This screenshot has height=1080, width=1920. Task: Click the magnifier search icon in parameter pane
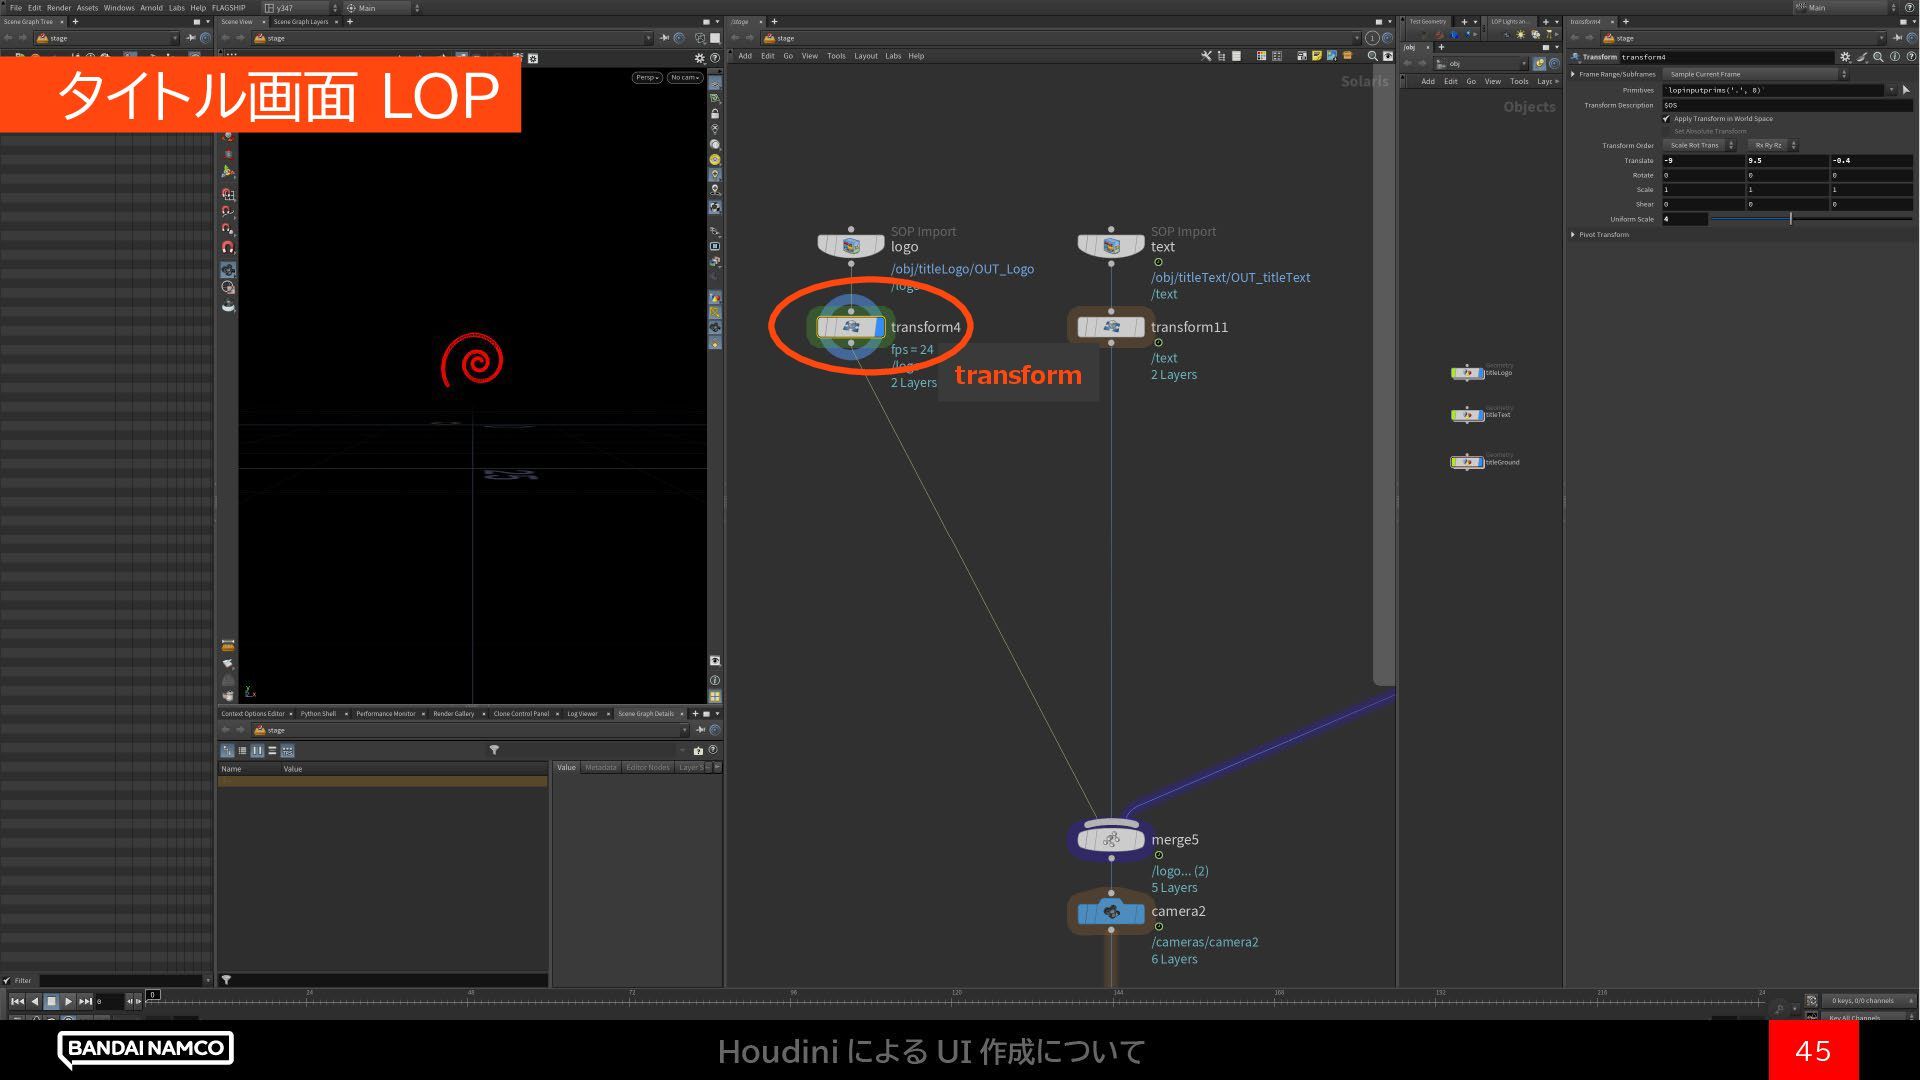pyautogui.click(x=1878, y=57)
